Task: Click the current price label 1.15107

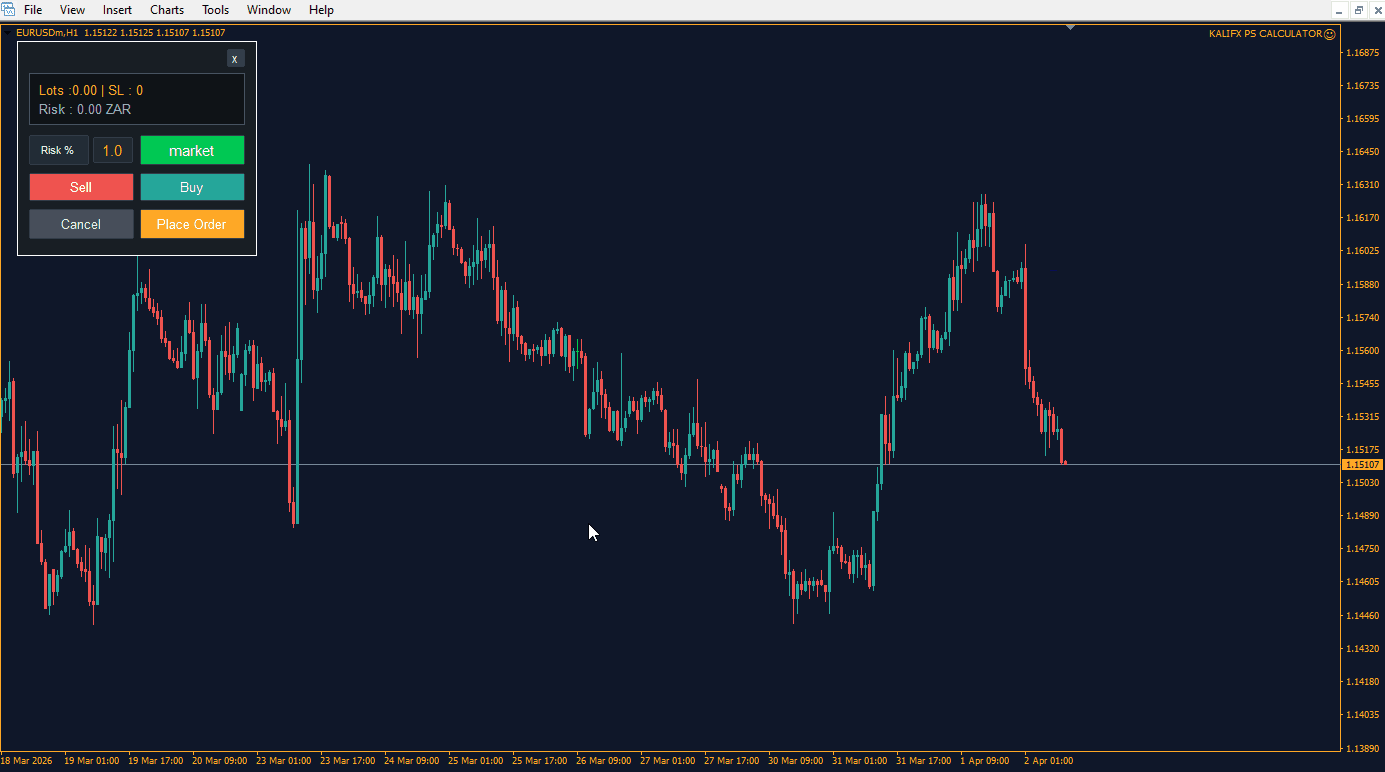Action: click(1361, 465)
